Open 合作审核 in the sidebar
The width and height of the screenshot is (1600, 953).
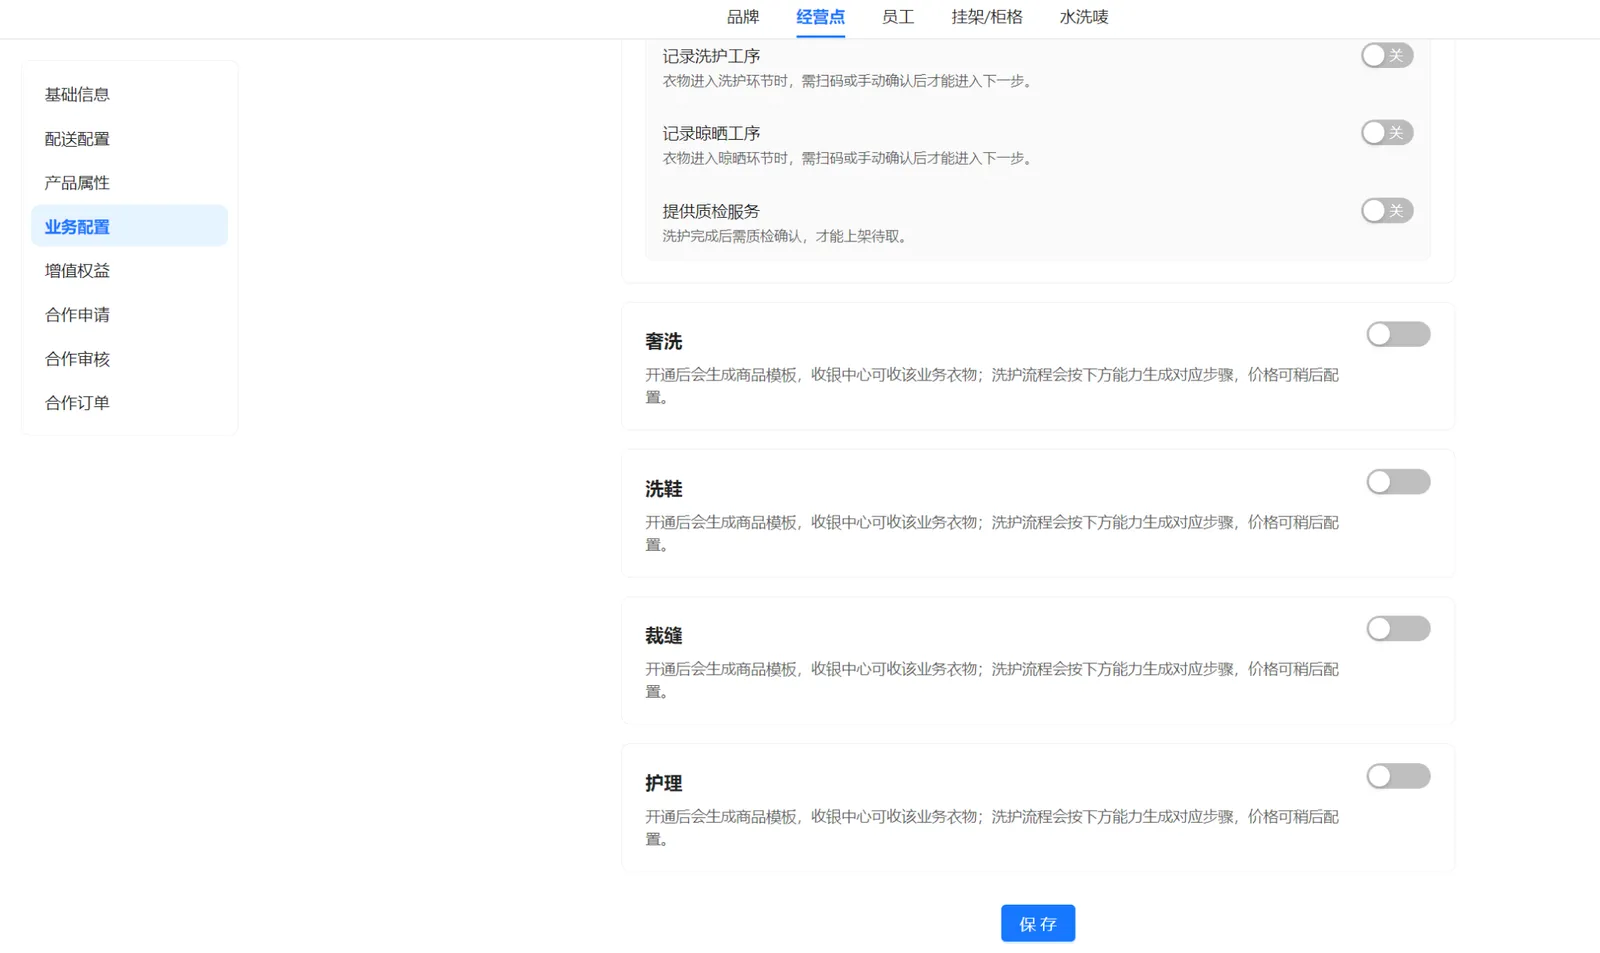coord(129,359)
